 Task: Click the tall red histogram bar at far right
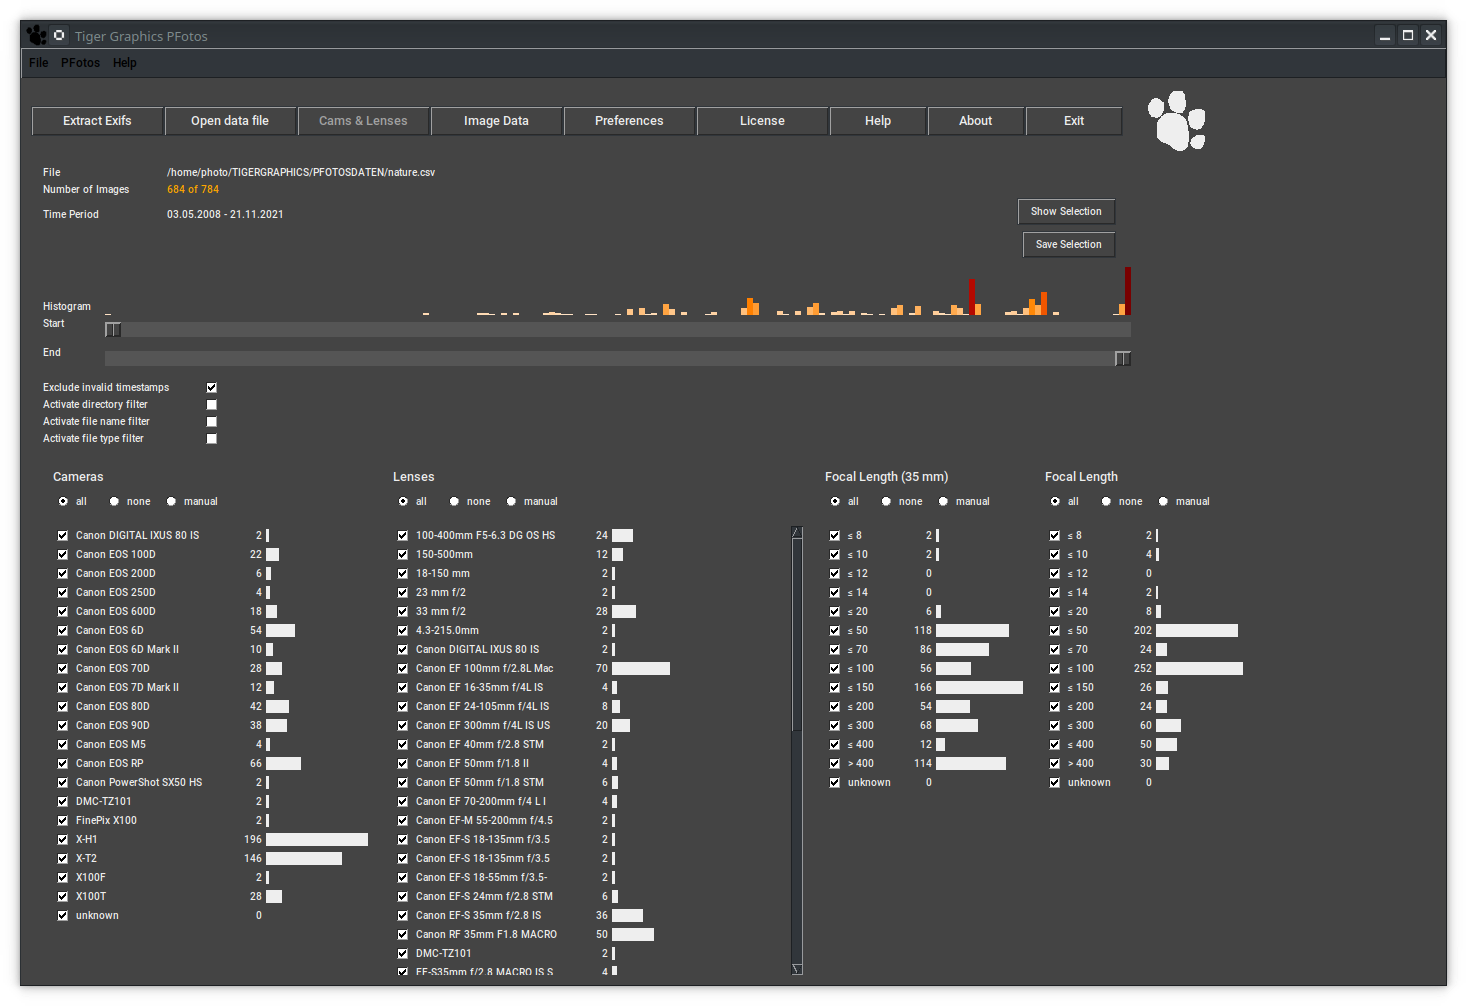(x=1128, y=291)
